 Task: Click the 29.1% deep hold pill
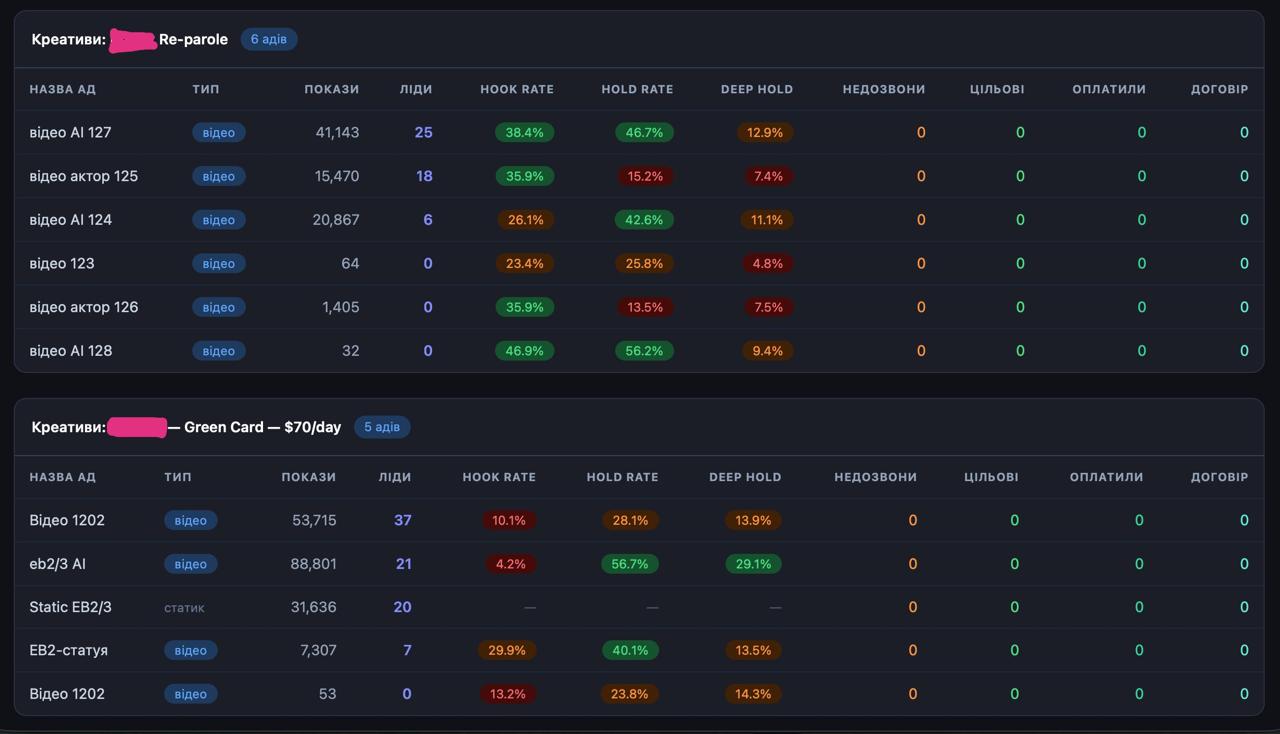click(753, 564)
